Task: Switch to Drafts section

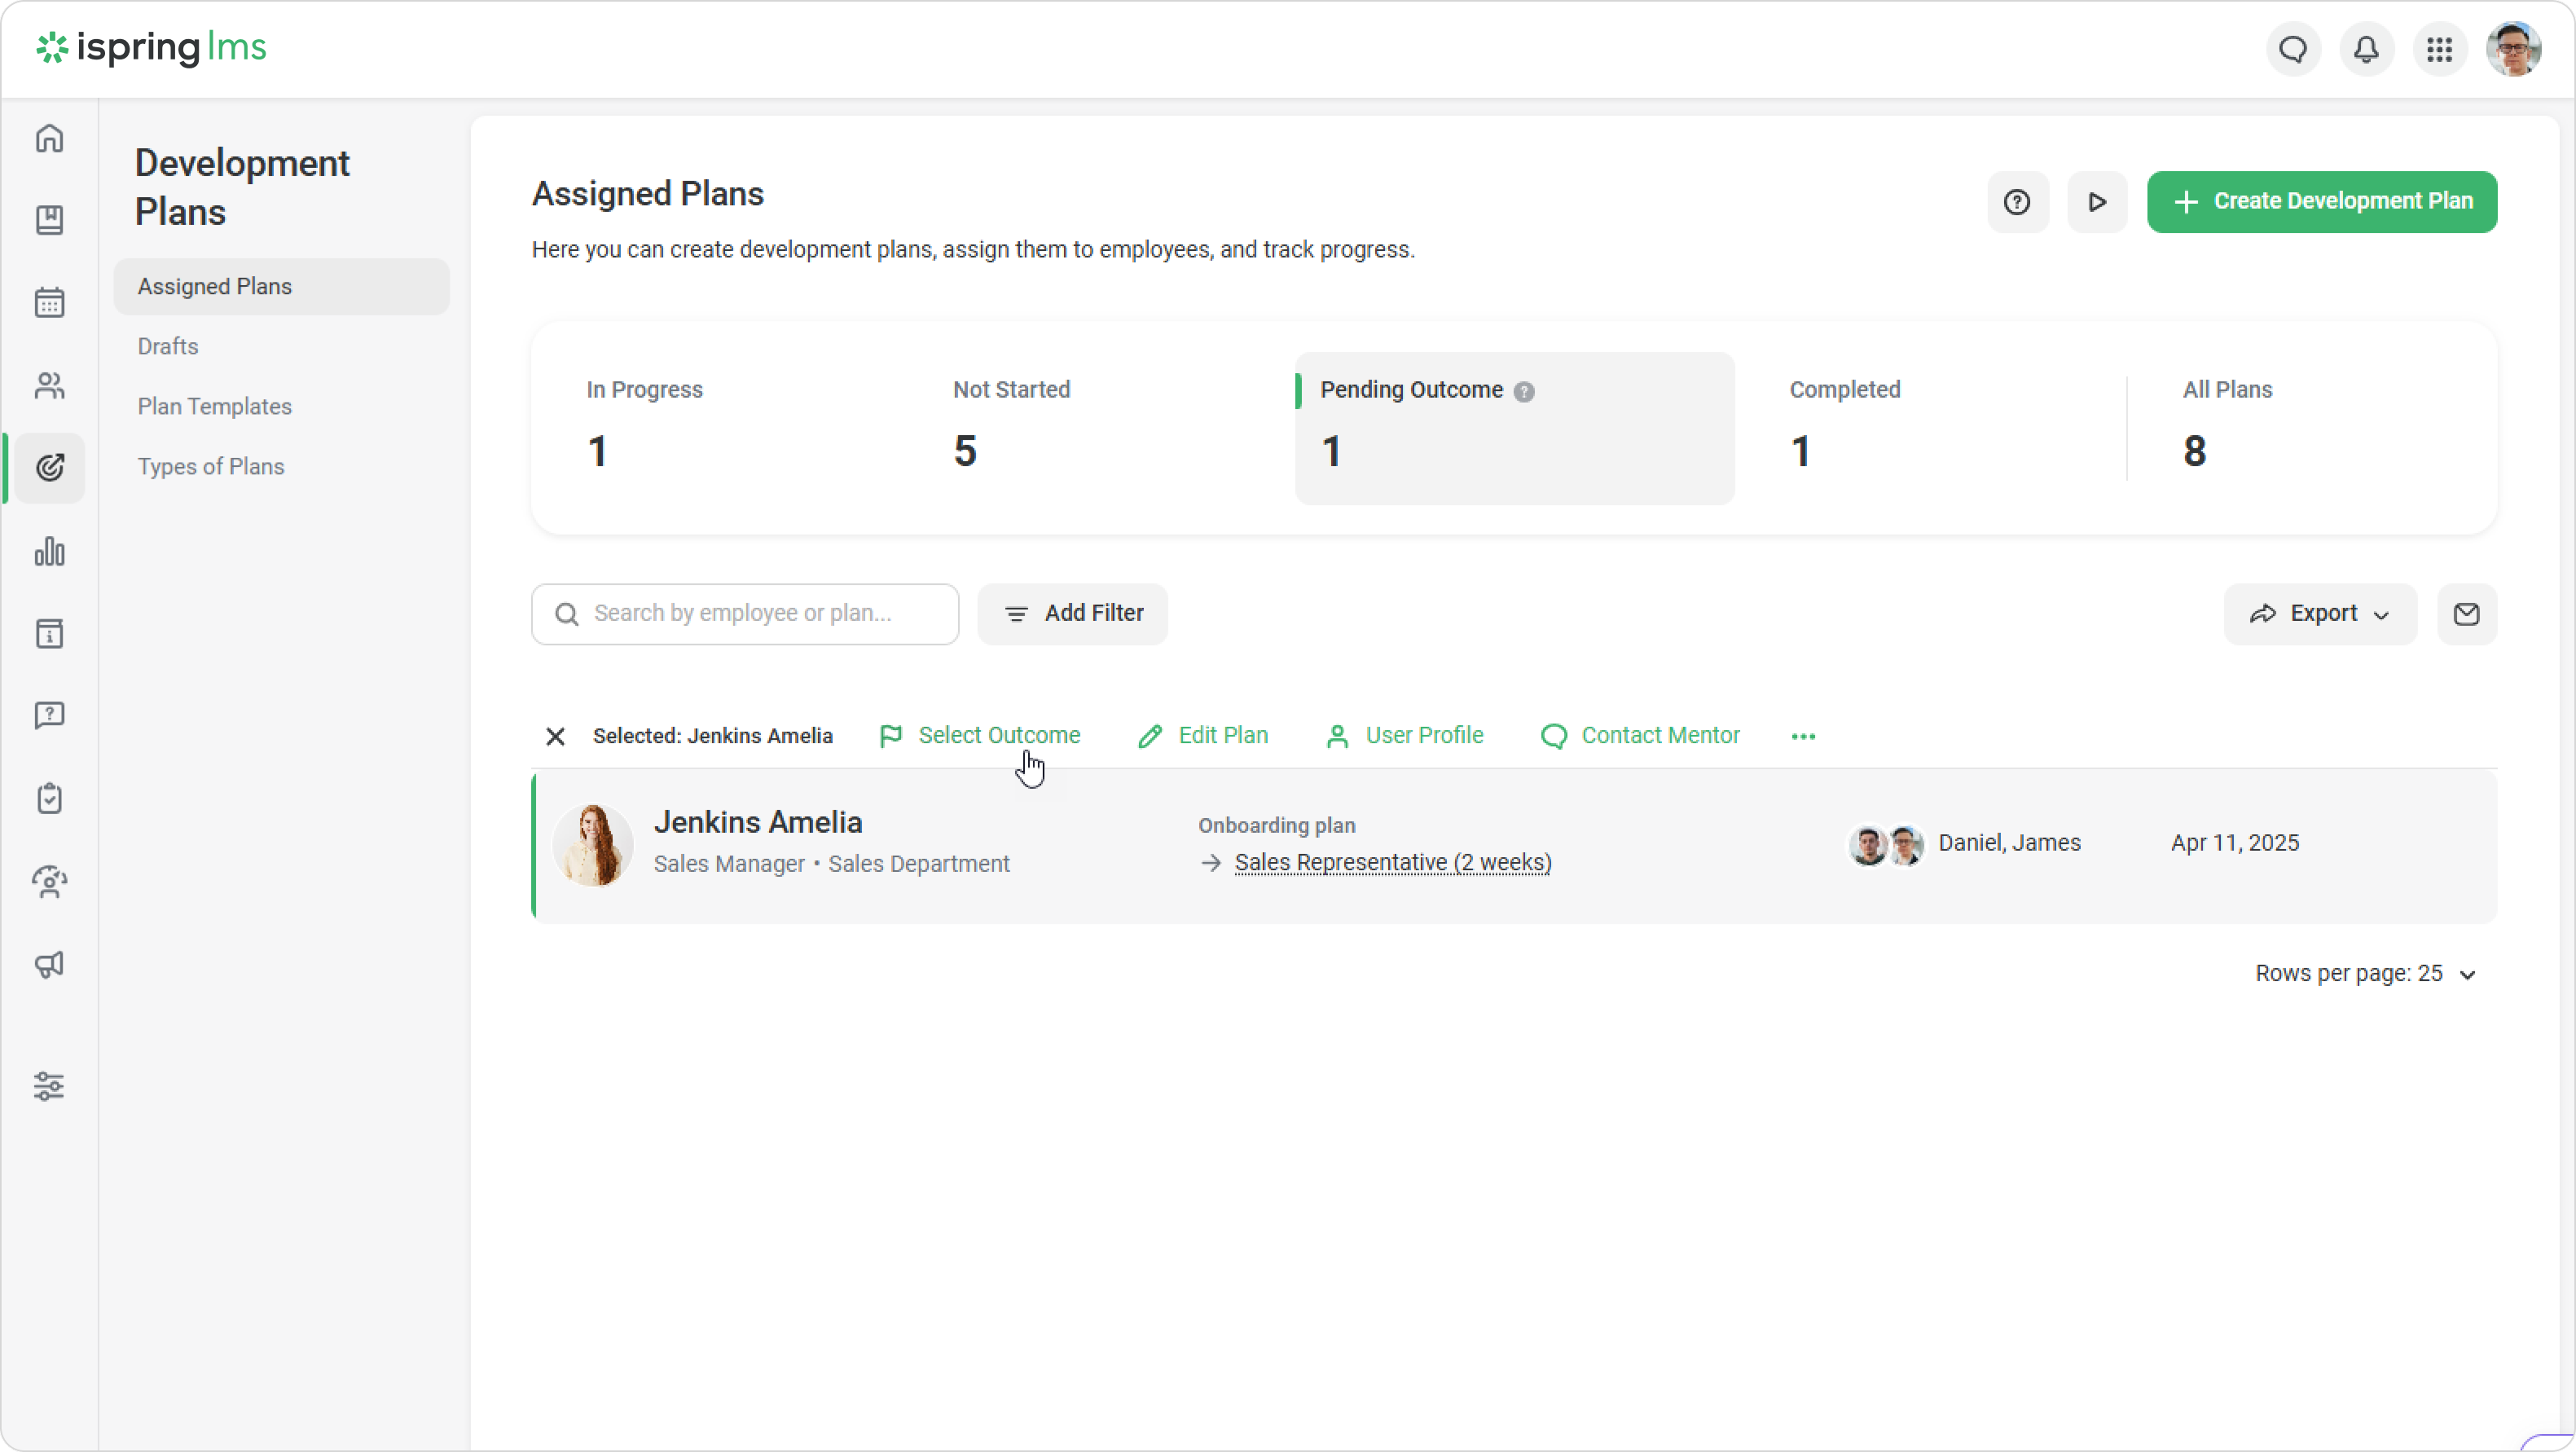Action: pyautogui.click(x=168, y=346)
